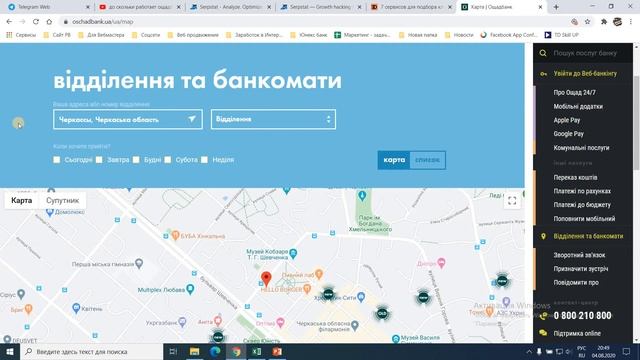Click the browser back arrow
The width and height of the screenshot is (640, 360).
click(x=9, y=22)
